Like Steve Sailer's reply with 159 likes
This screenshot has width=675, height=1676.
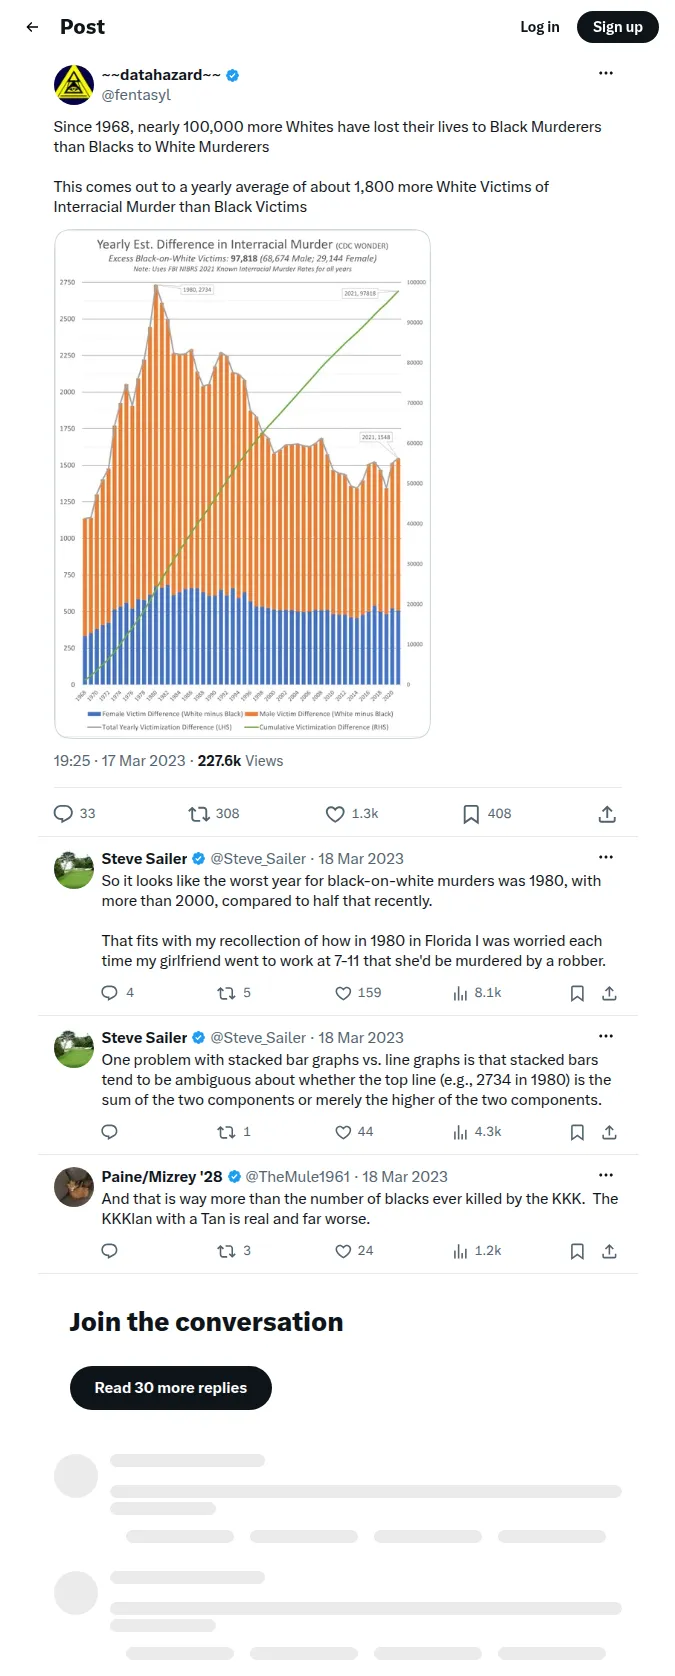coord(343,993)
